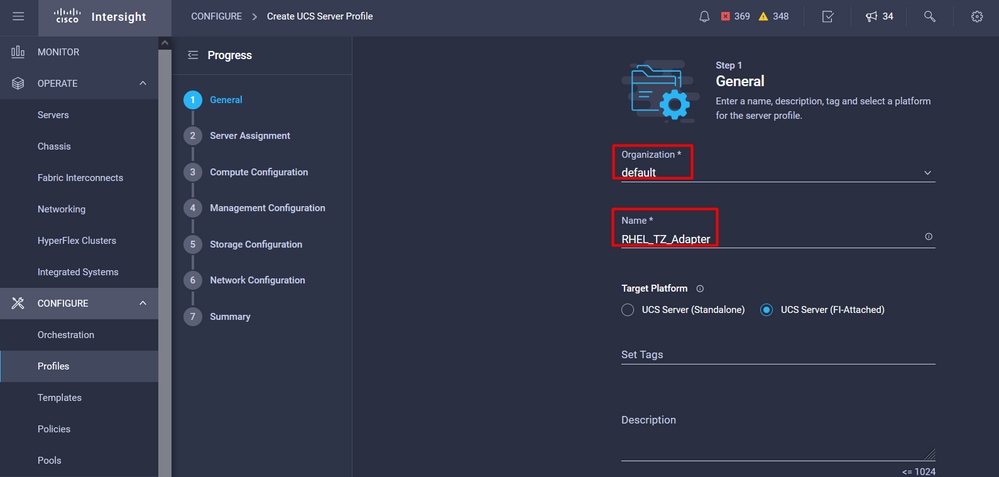View the 369 critical alarms

coord(735,17)
